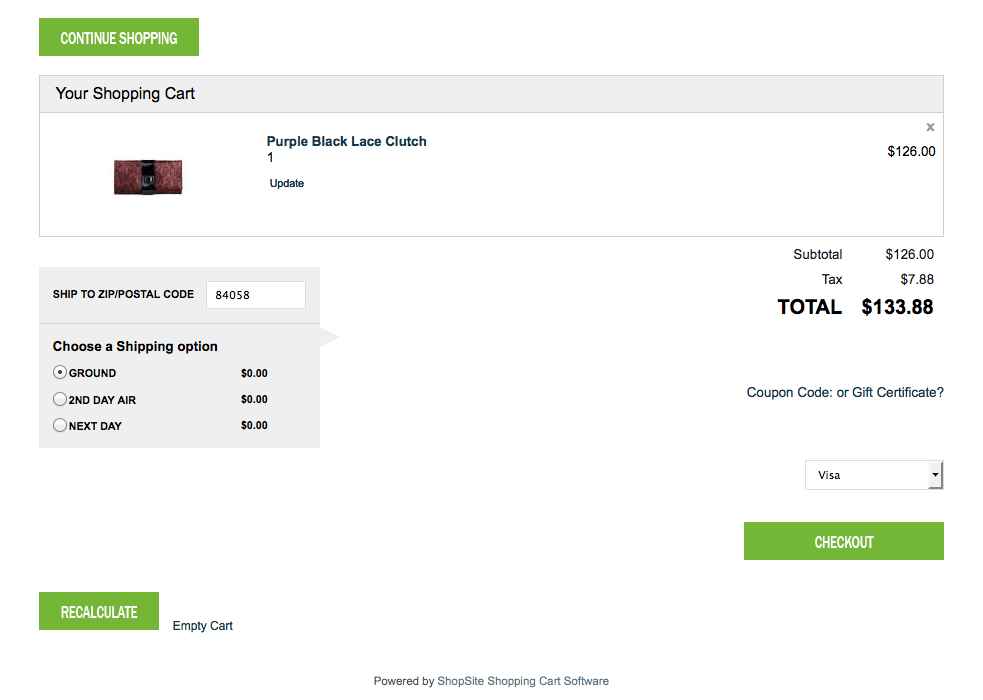The image size is (983, 700).
Task: Select the Ground shipping option
Action: coord(60,373)
